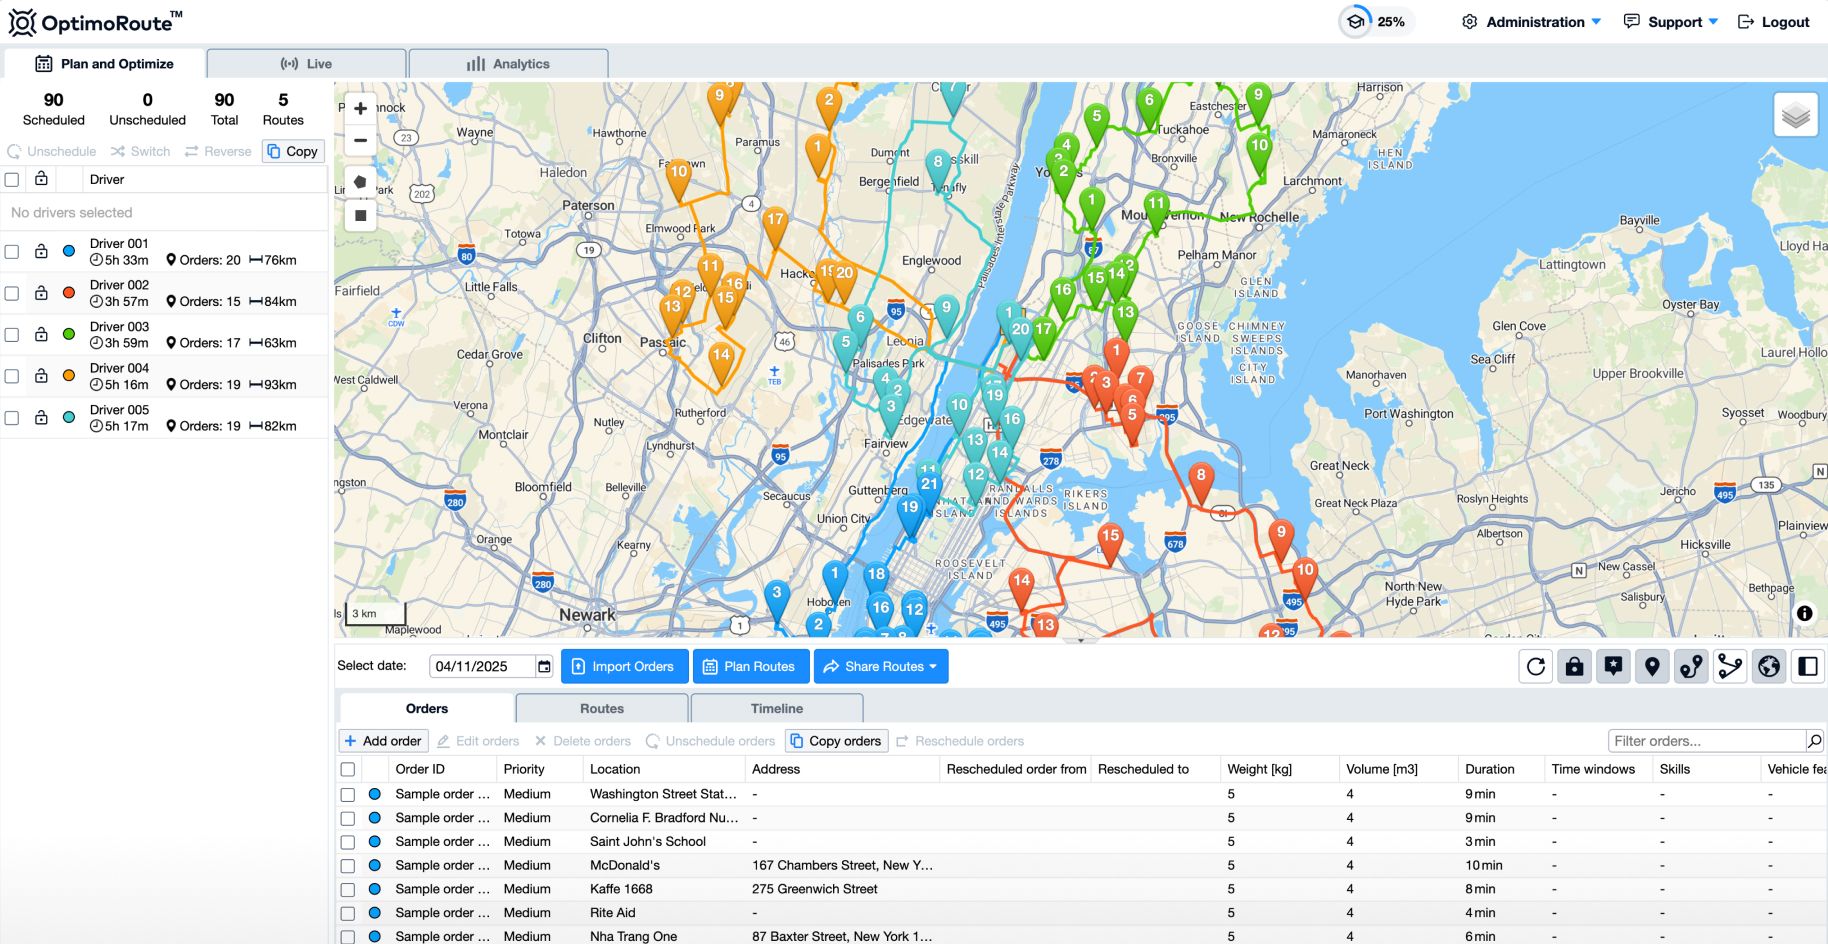
Task: Toggle straight-line routes icon
Action: [x=1730, y=667]
